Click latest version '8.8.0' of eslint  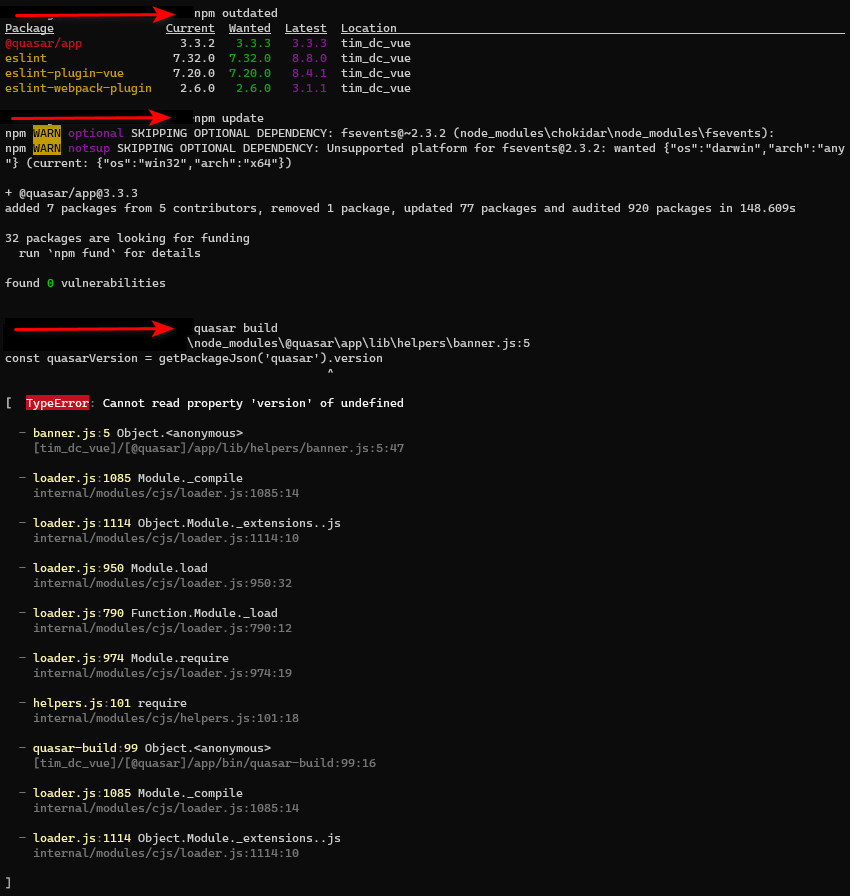coord(309,58)
